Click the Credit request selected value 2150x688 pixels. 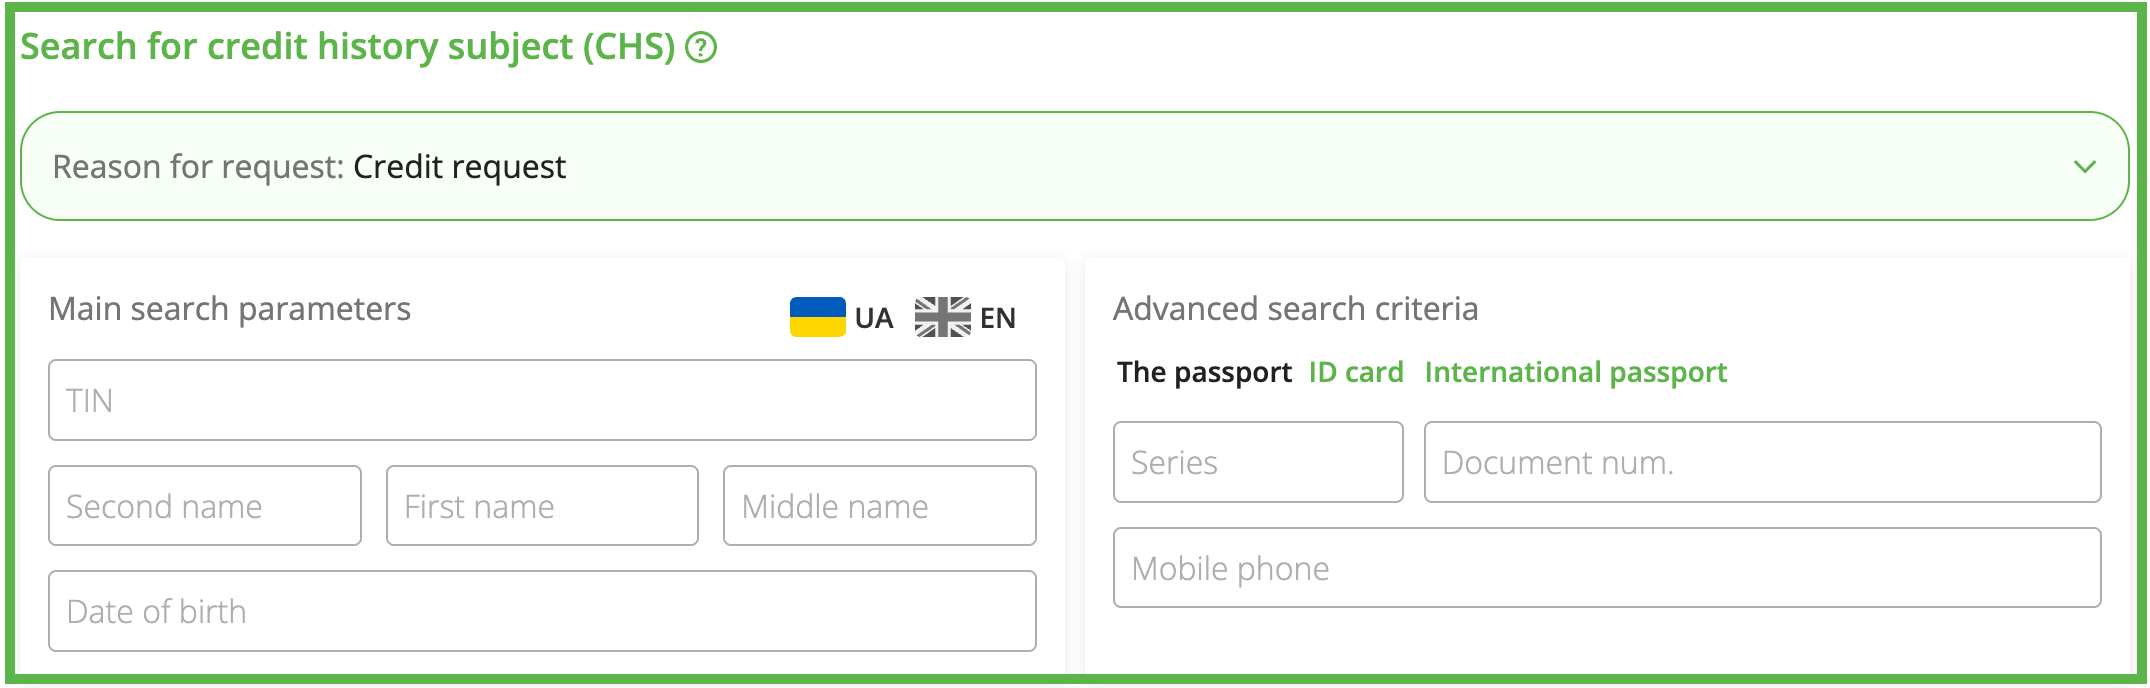pos(459,166)
